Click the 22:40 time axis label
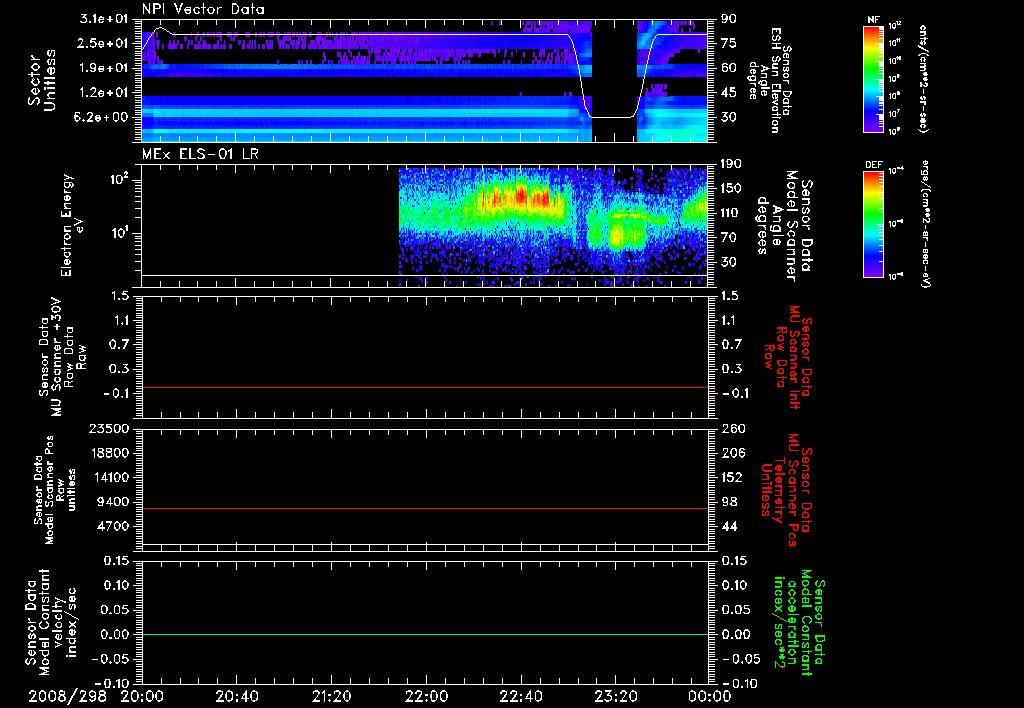 pos(520,696)
